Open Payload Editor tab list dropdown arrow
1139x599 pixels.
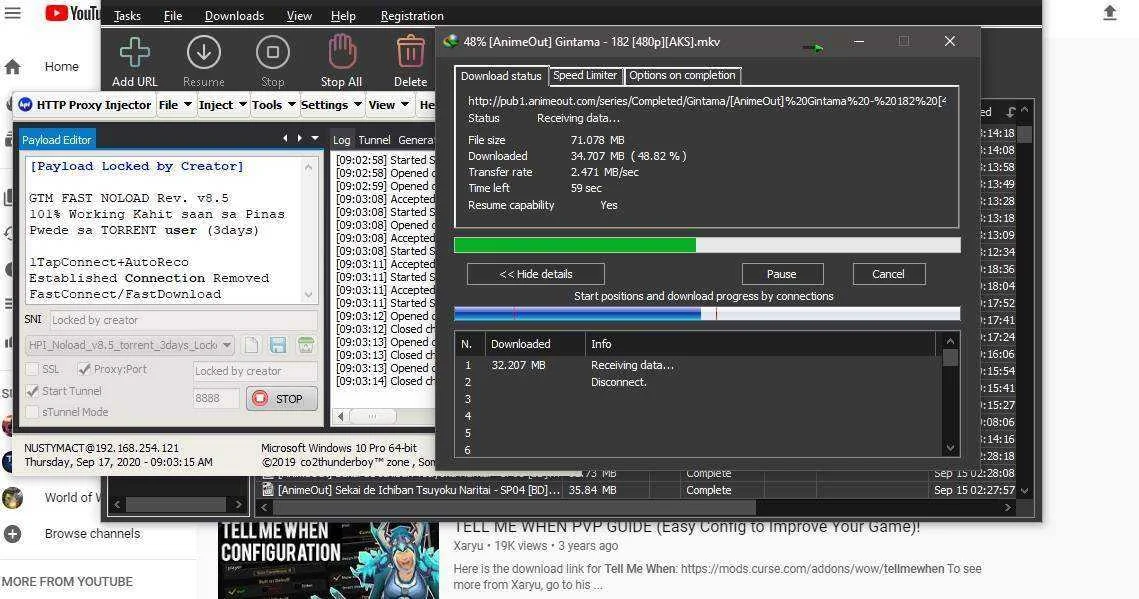315,138
